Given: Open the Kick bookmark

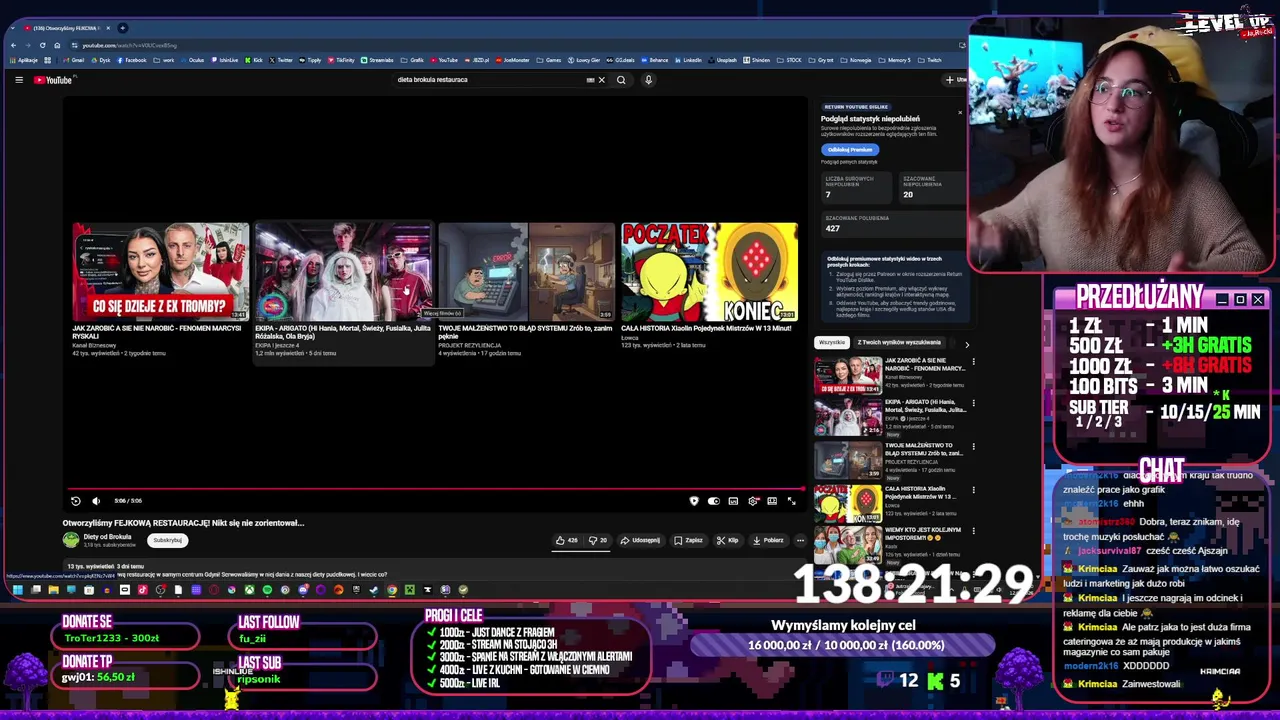Looking at the screenshot, I should pos(254,60).
